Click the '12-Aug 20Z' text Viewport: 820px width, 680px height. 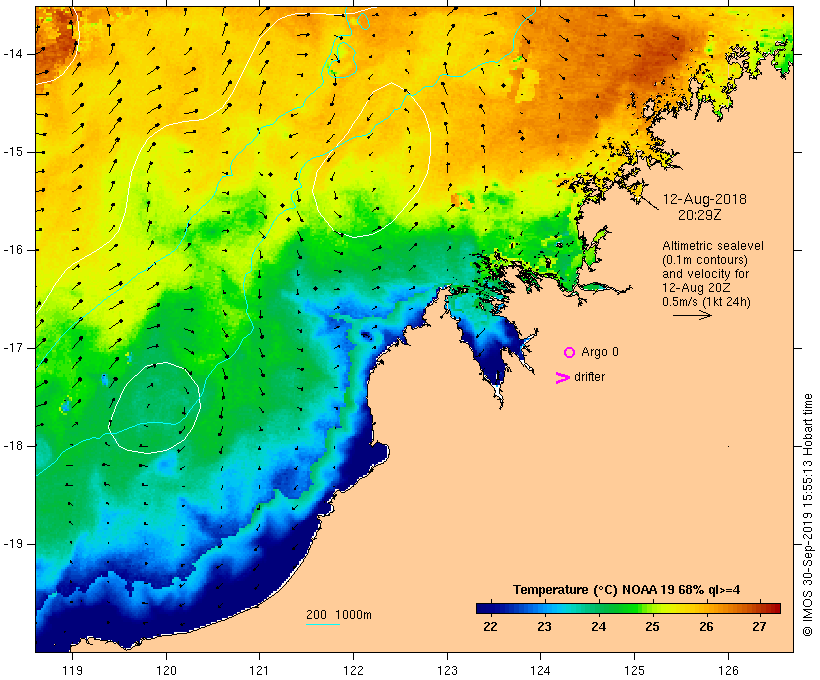pos(696,288)
